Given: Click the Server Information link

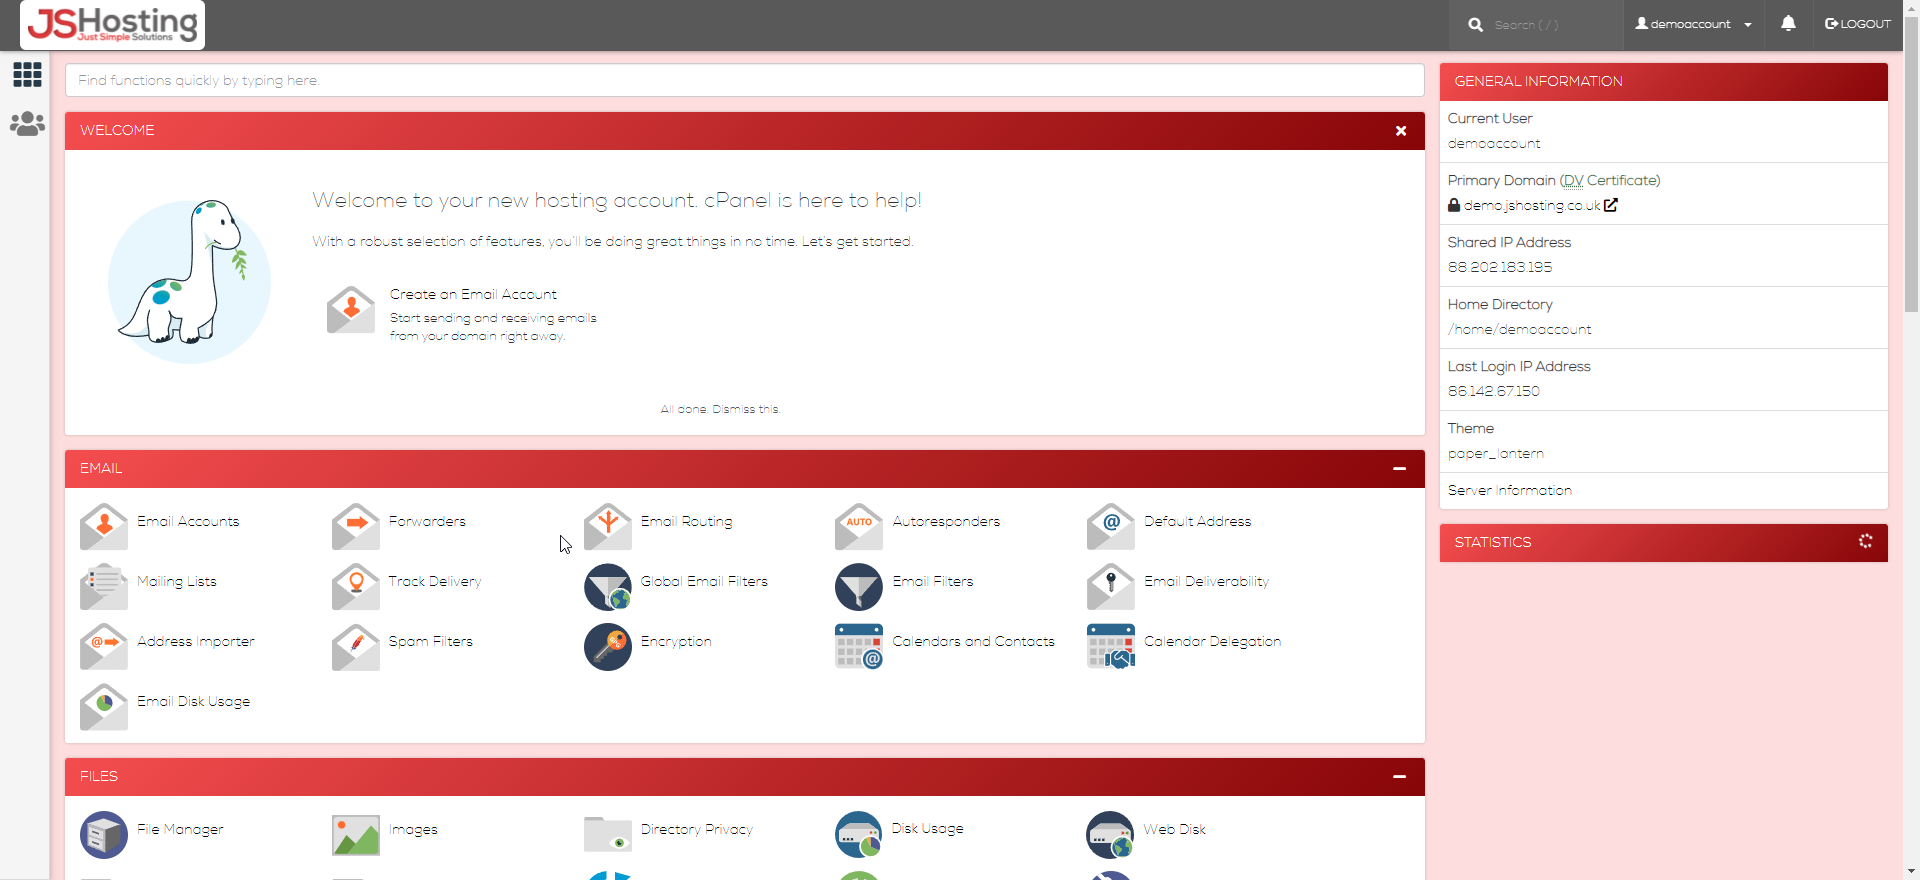Looking at the screenshot, I should coord(1510,490).
